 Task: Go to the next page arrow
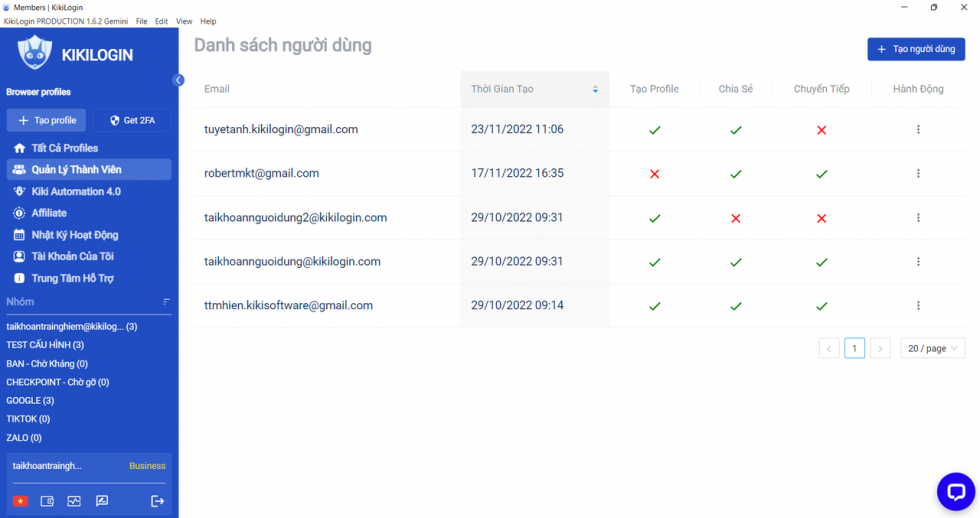point(880,349)
